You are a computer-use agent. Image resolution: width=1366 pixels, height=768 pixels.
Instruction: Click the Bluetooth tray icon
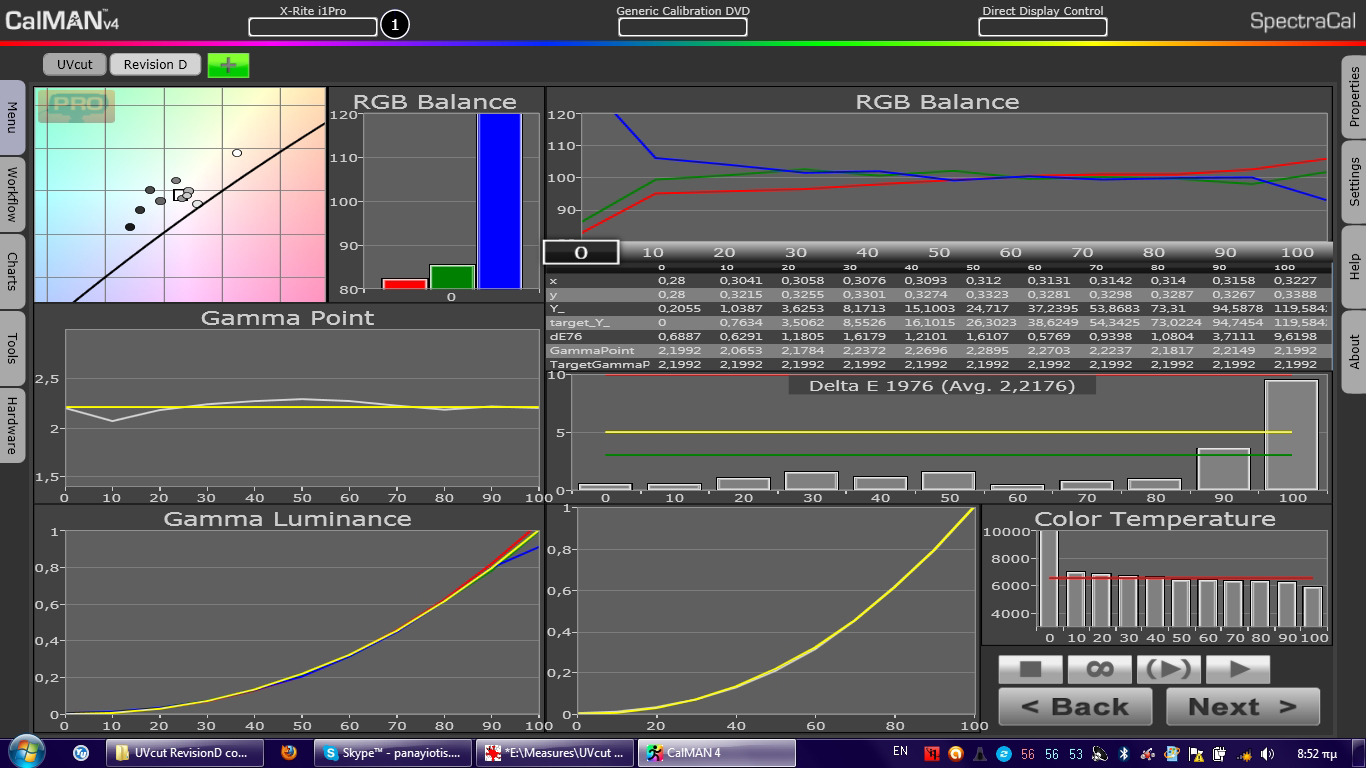pyautogui.click(x=1123, y=753)
